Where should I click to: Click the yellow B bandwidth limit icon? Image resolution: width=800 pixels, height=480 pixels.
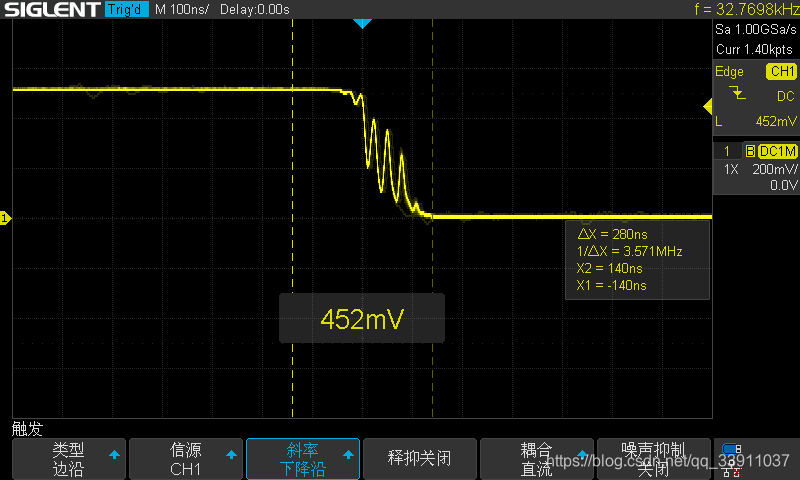750,151
